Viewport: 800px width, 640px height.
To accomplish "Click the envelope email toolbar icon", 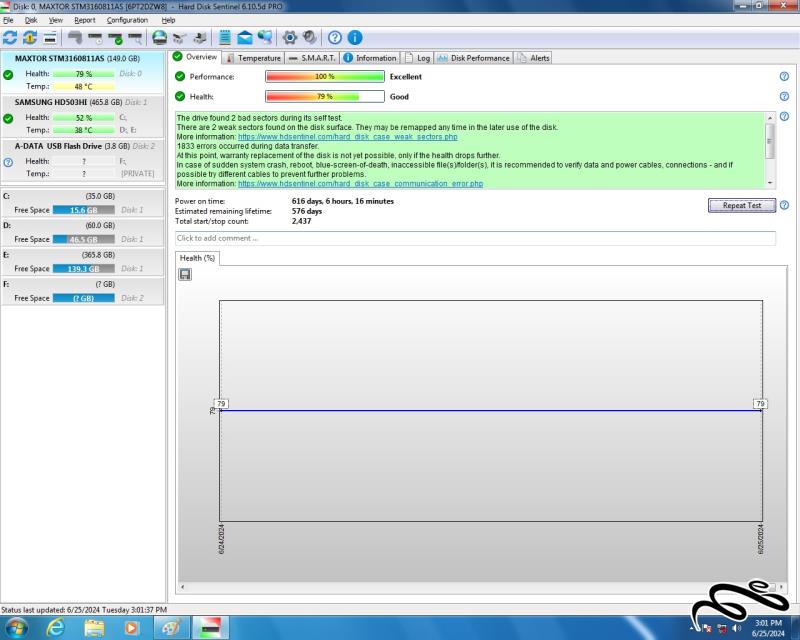I will (245, 38).
